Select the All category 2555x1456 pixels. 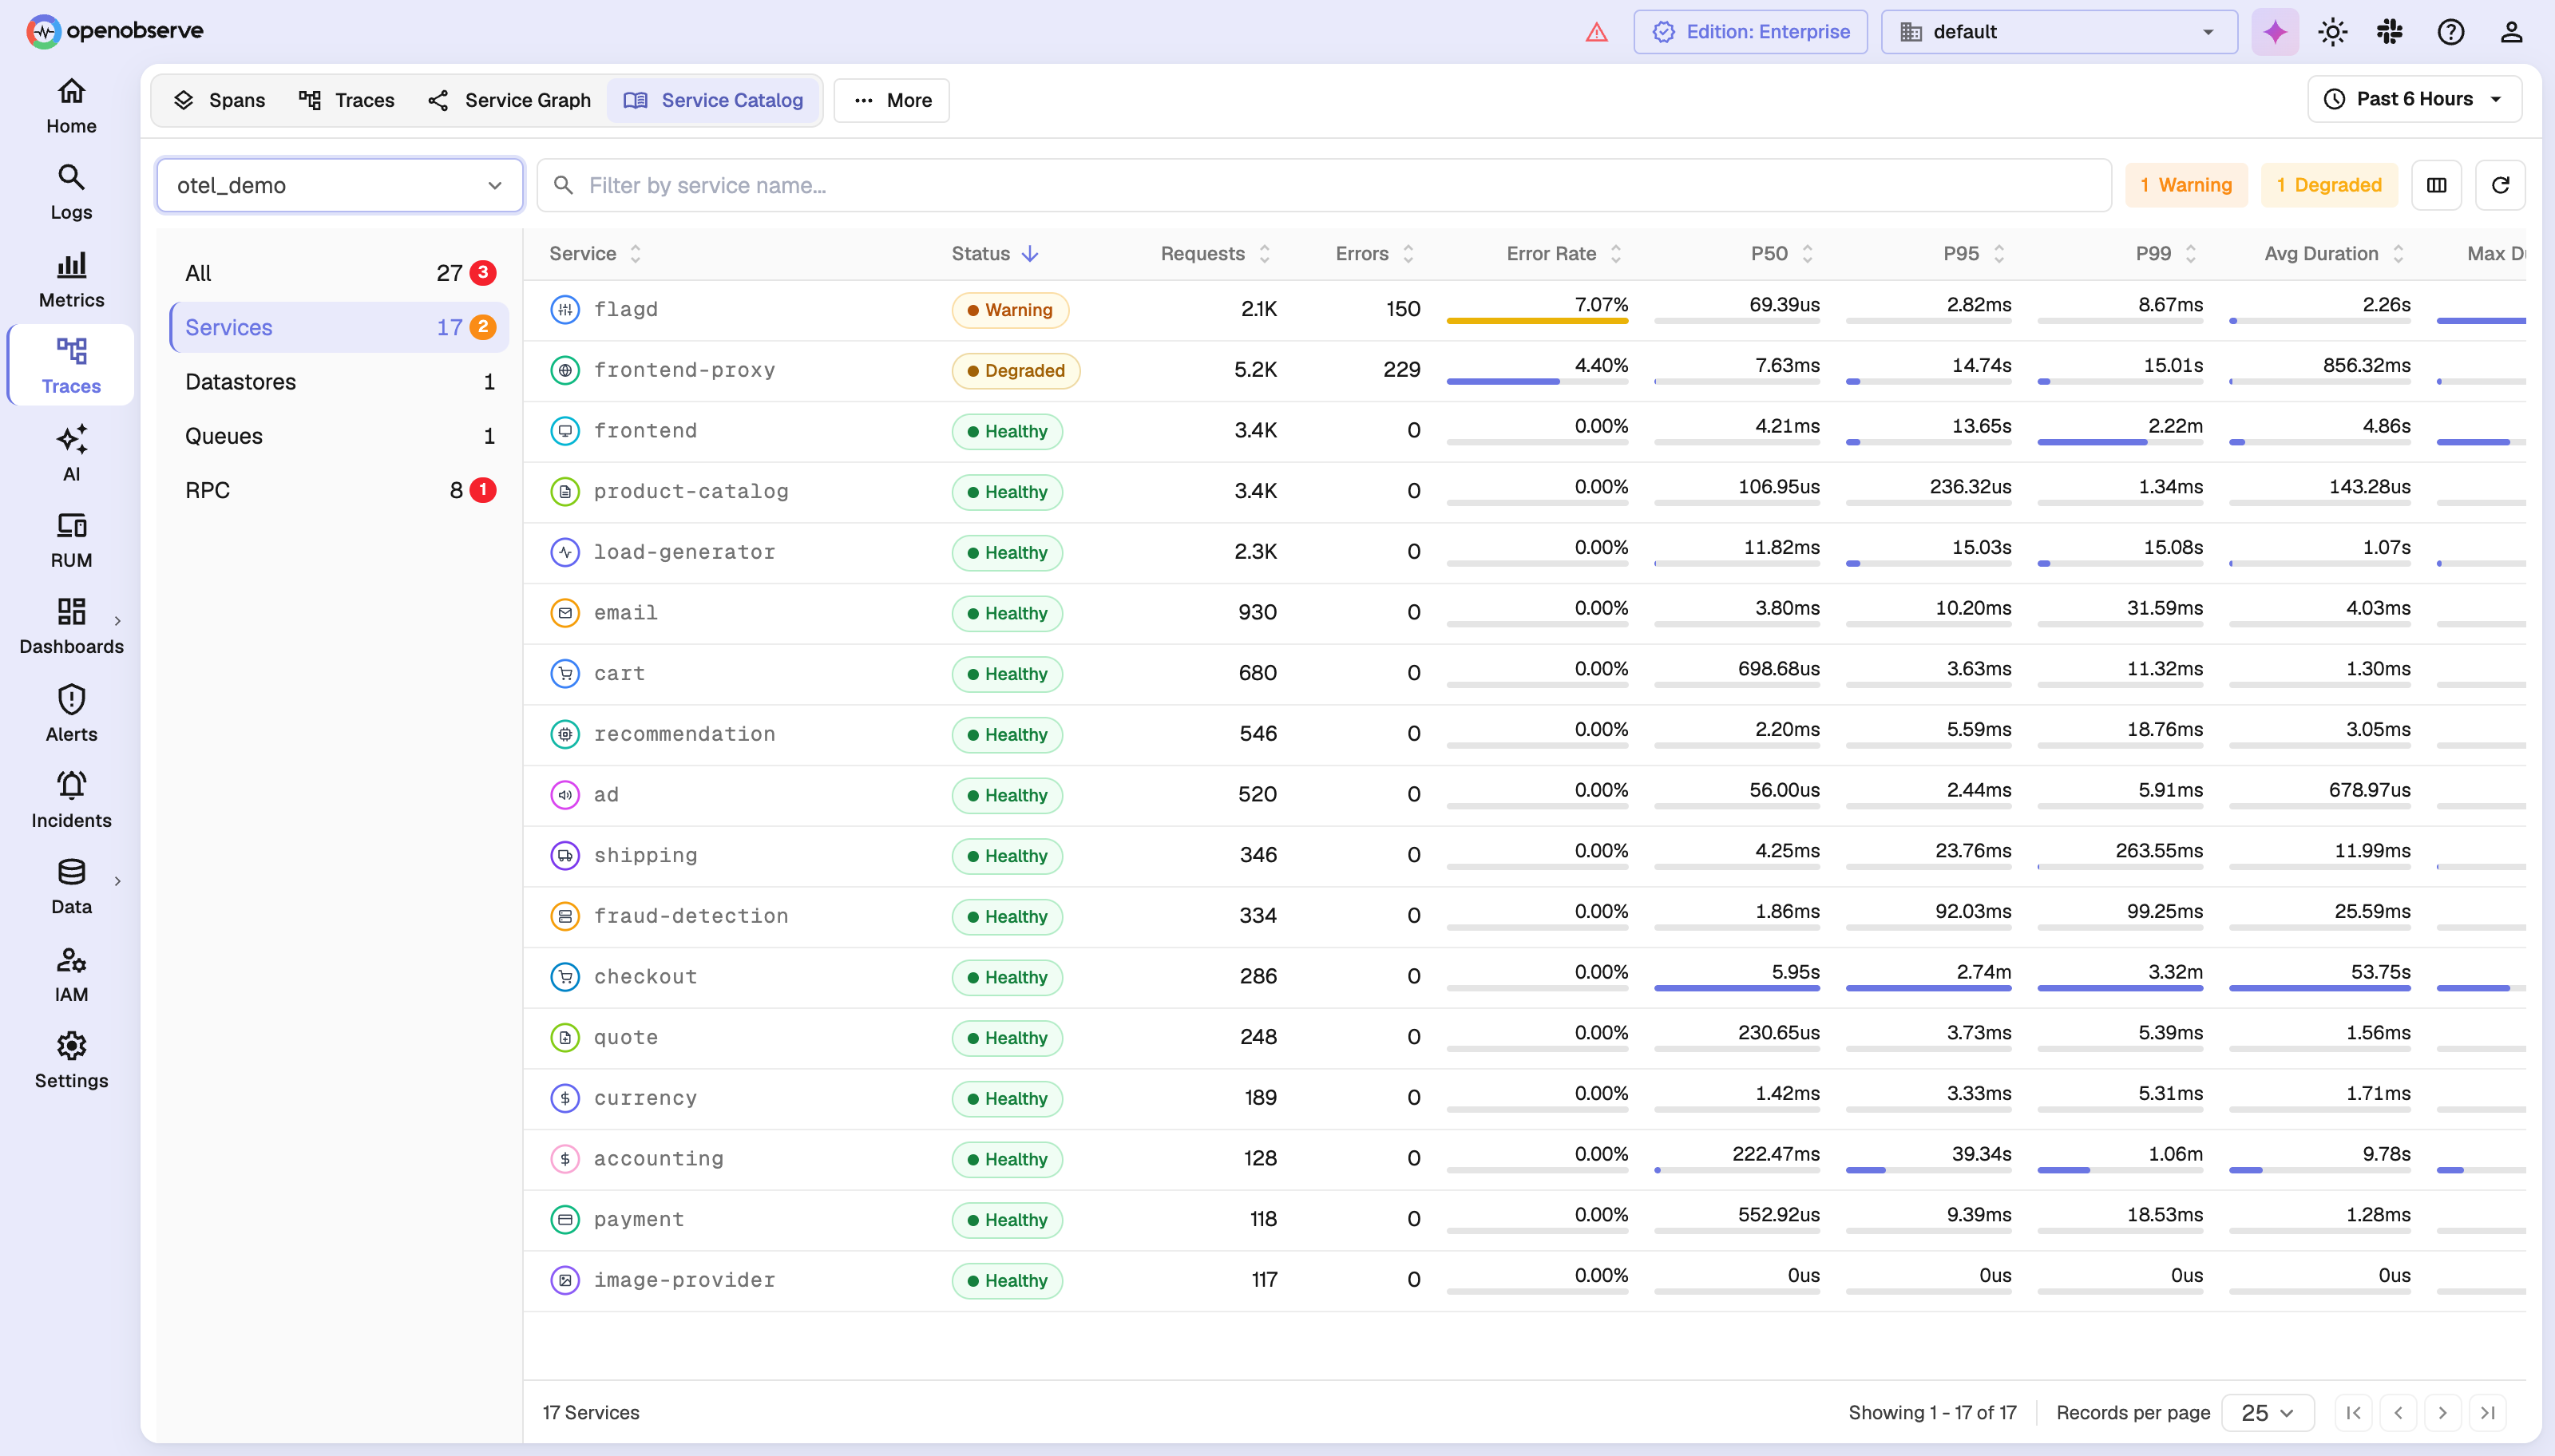[340, 273]
